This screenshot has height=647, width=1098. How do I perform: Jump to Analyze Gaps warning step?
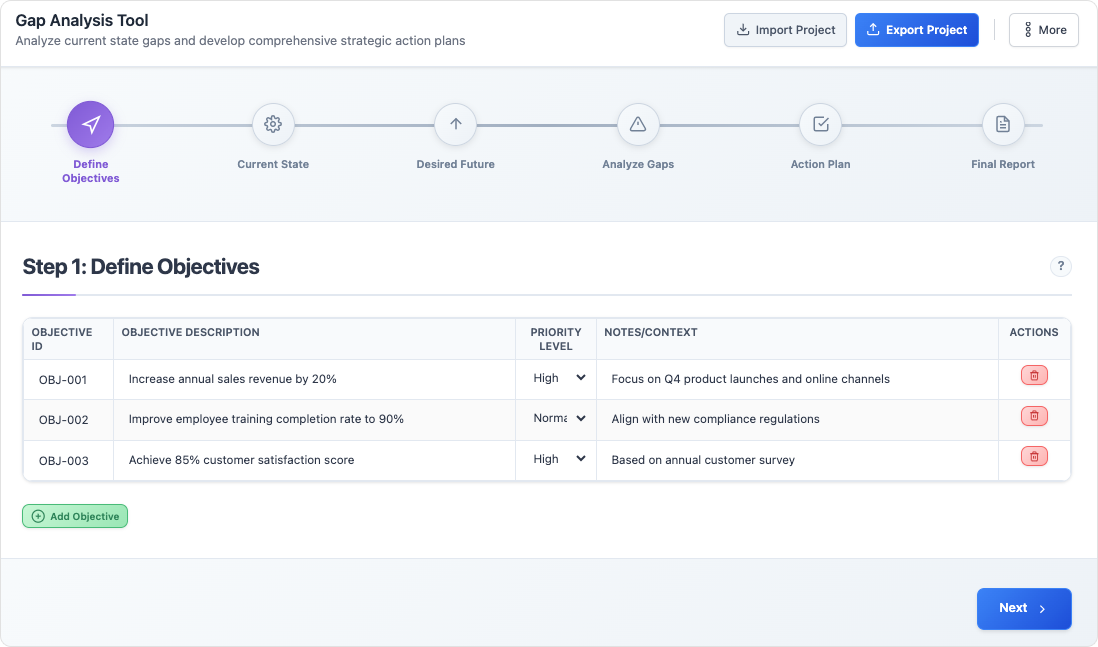pos(638,125)
